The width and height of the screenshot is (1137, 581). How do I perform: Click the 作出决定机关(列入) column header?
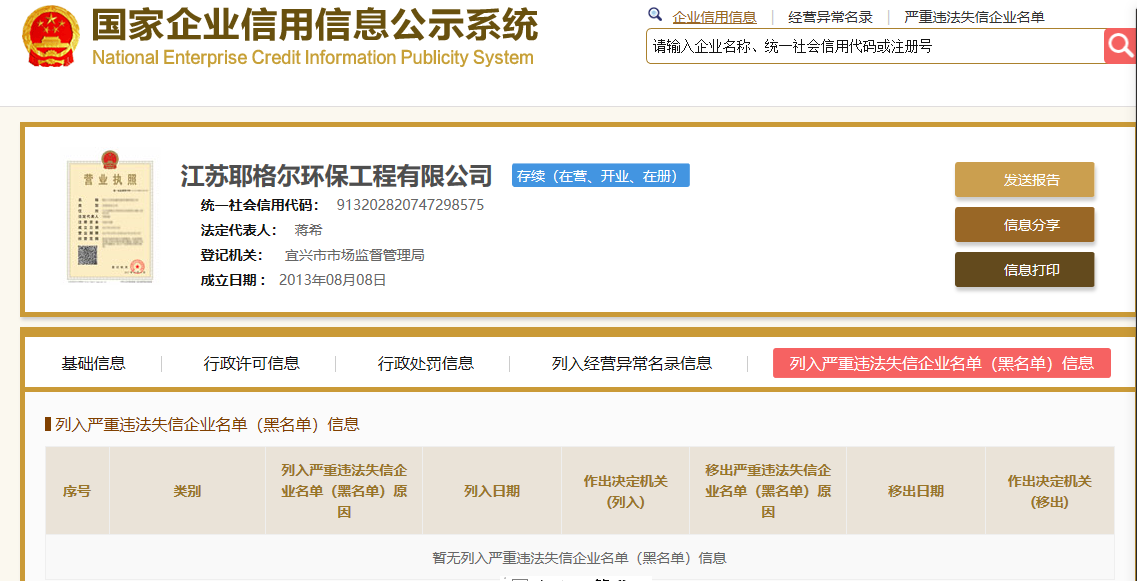point(626,491)
